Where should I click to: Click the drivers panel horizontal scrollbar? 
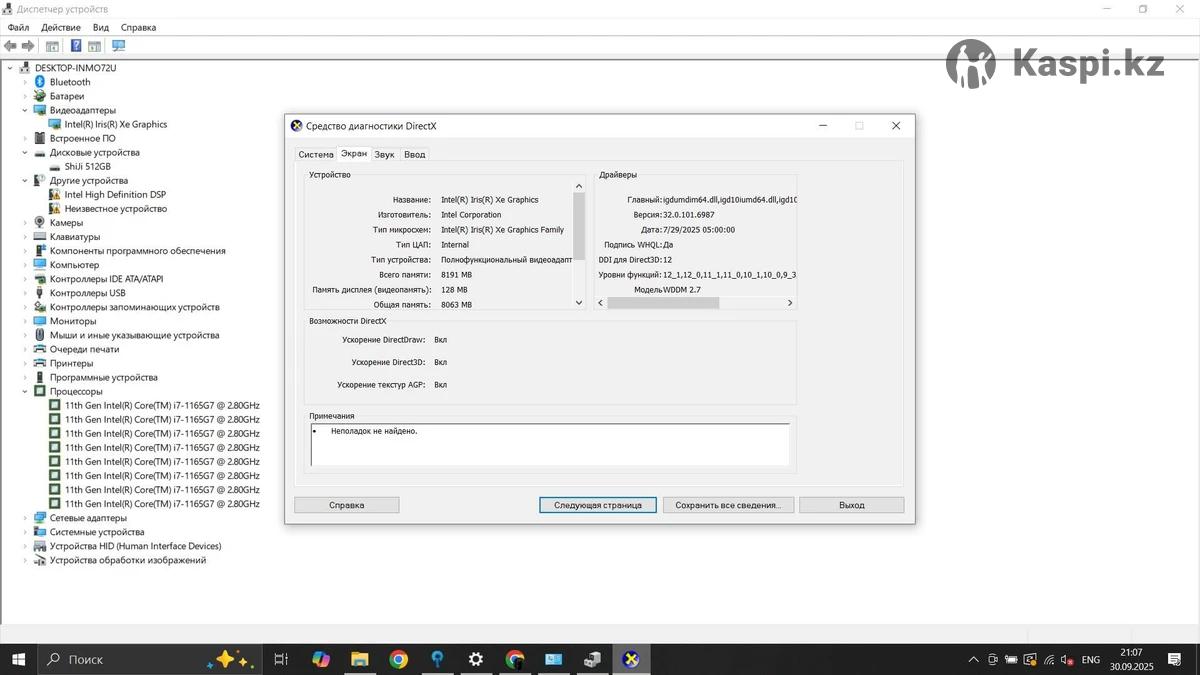(663, 303)
